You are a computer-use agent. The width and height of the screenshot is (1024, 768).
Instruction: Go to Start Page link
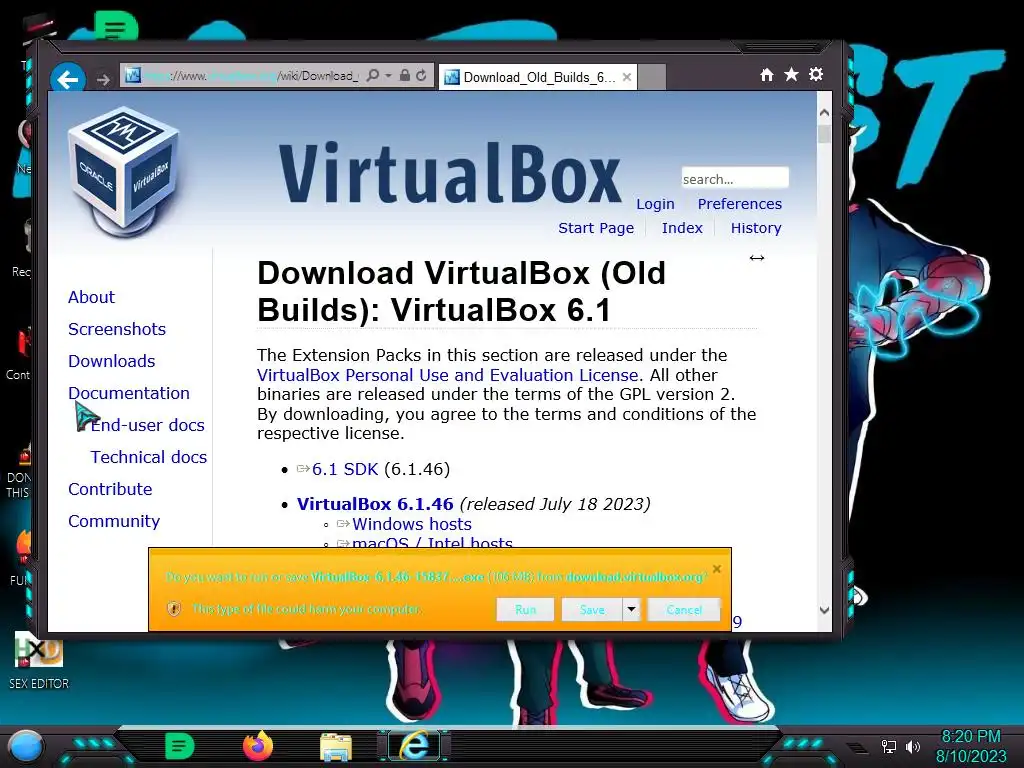pos(596,228)
